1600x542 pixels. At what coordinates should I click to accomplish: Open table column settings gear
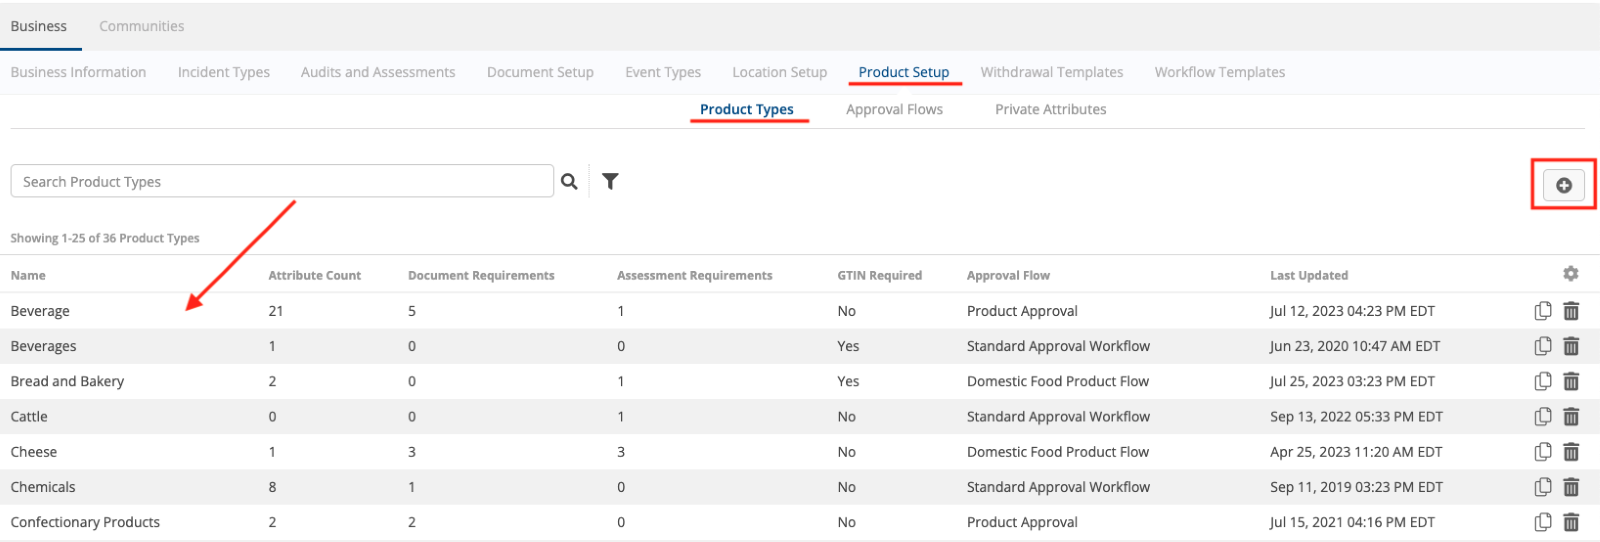pyautogui.click(x=1570, y=274)
